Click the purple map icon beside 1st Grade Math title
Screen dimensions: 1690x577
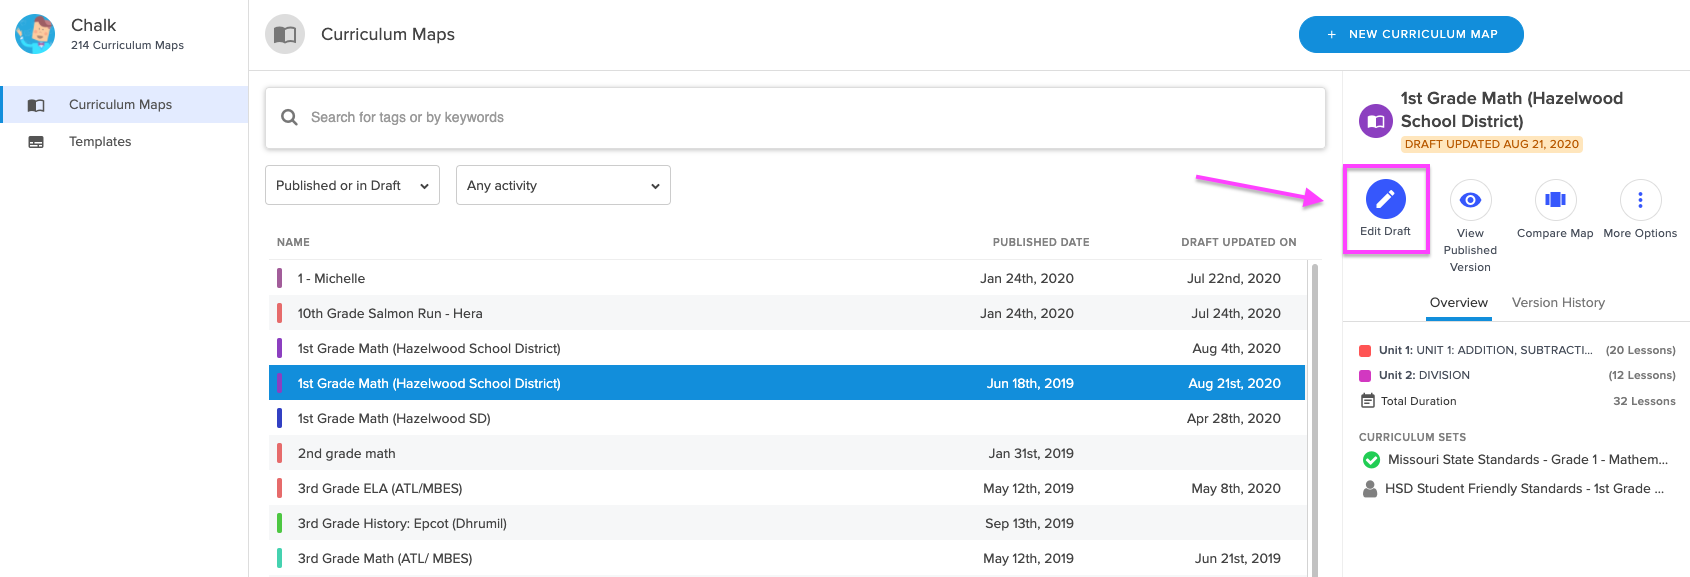[1375, 121]
